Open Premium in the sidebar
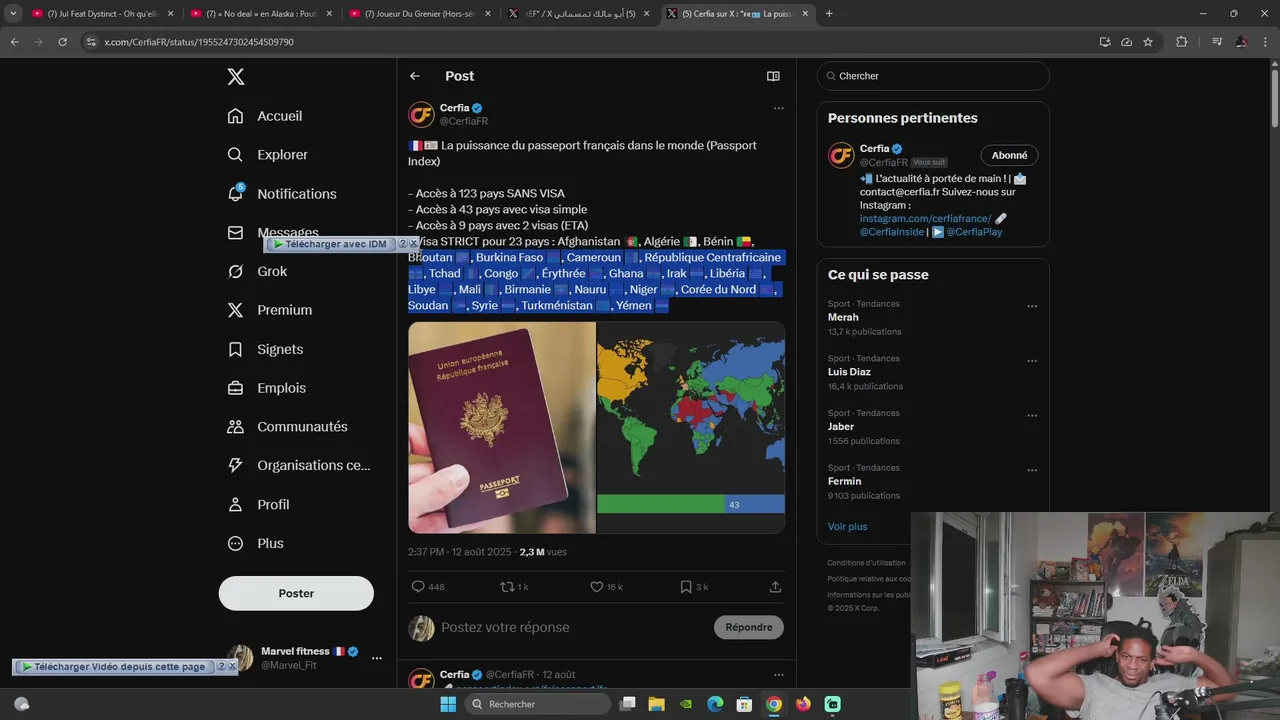This screenshot has height=720, width=1280. (x=270, y=310)
